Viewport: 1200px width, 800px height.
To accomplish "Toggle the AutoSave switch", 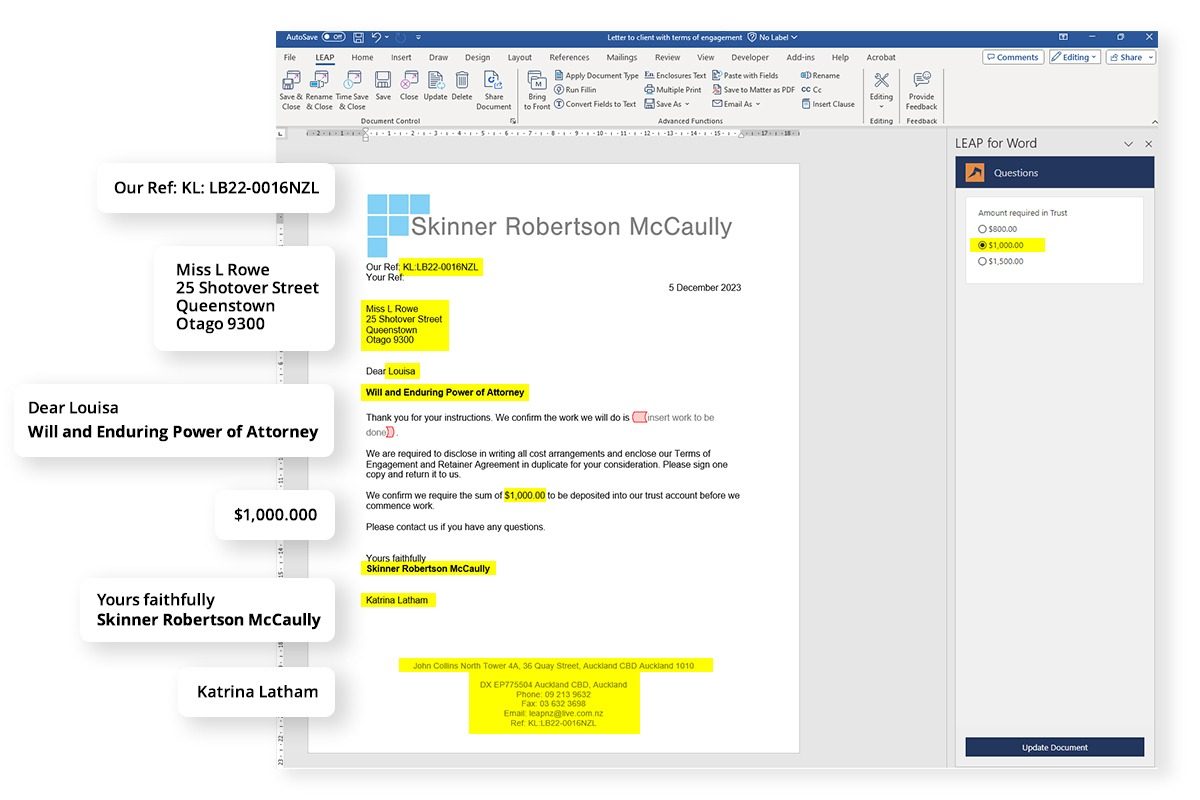I will pyautogui.click(x=333, y=37).
